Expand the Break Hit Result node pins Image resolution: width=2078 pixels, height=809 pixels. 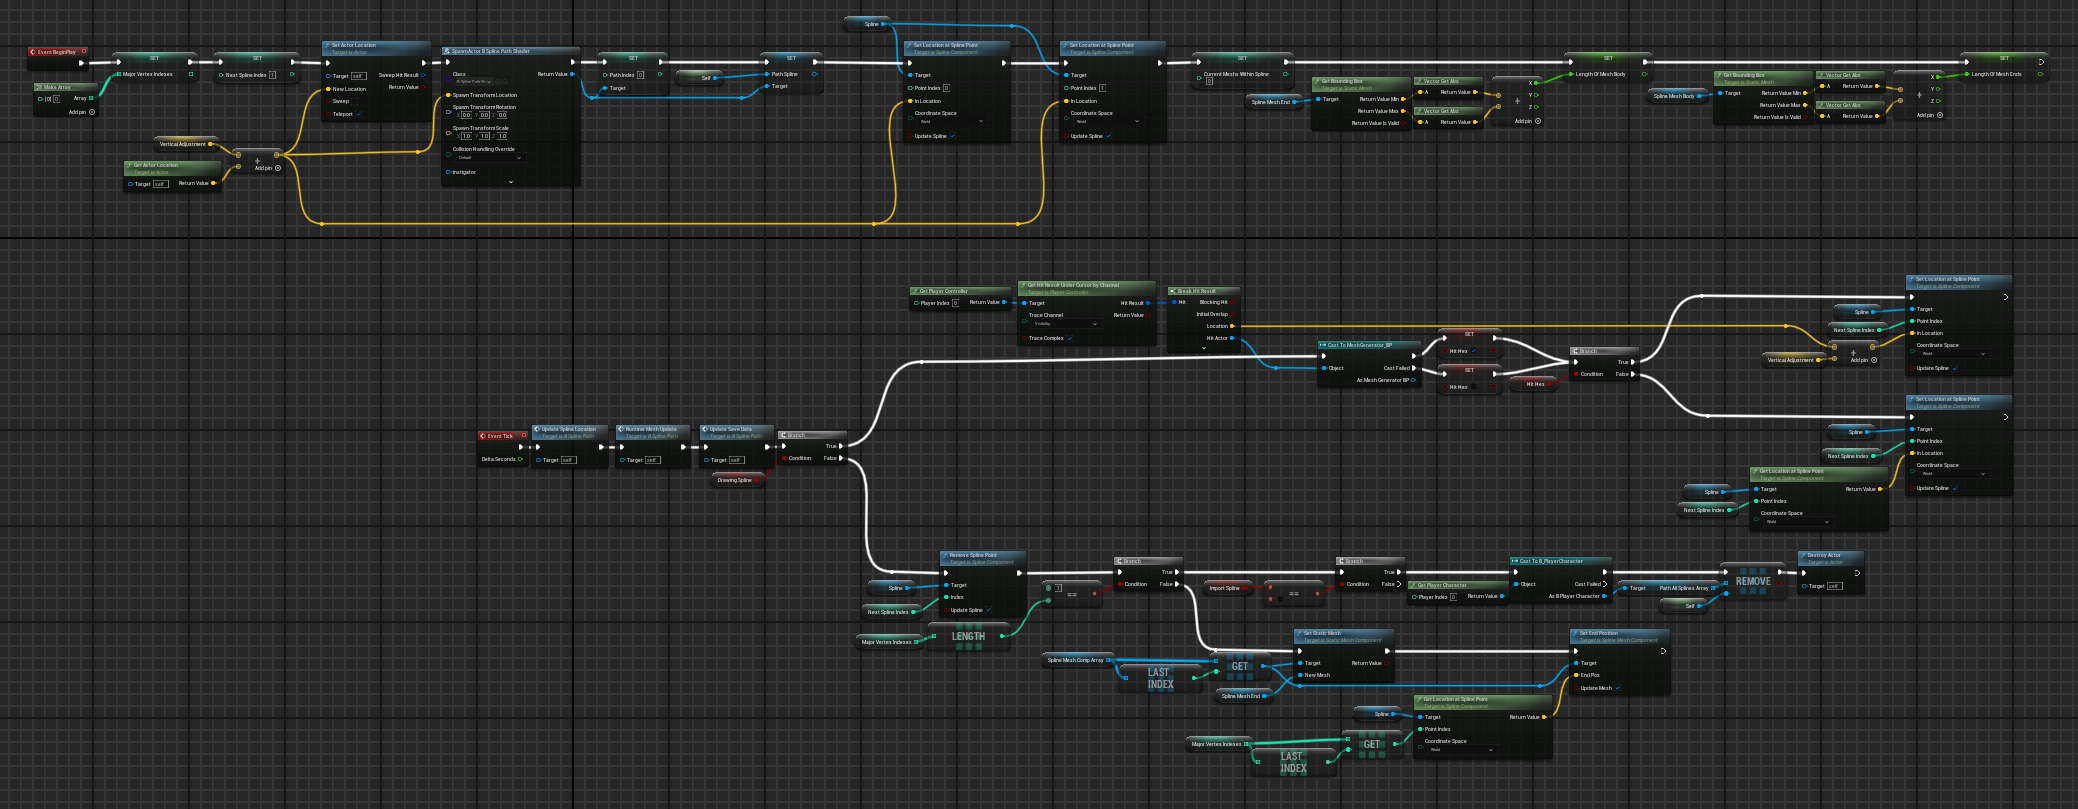click(1203, 348)
